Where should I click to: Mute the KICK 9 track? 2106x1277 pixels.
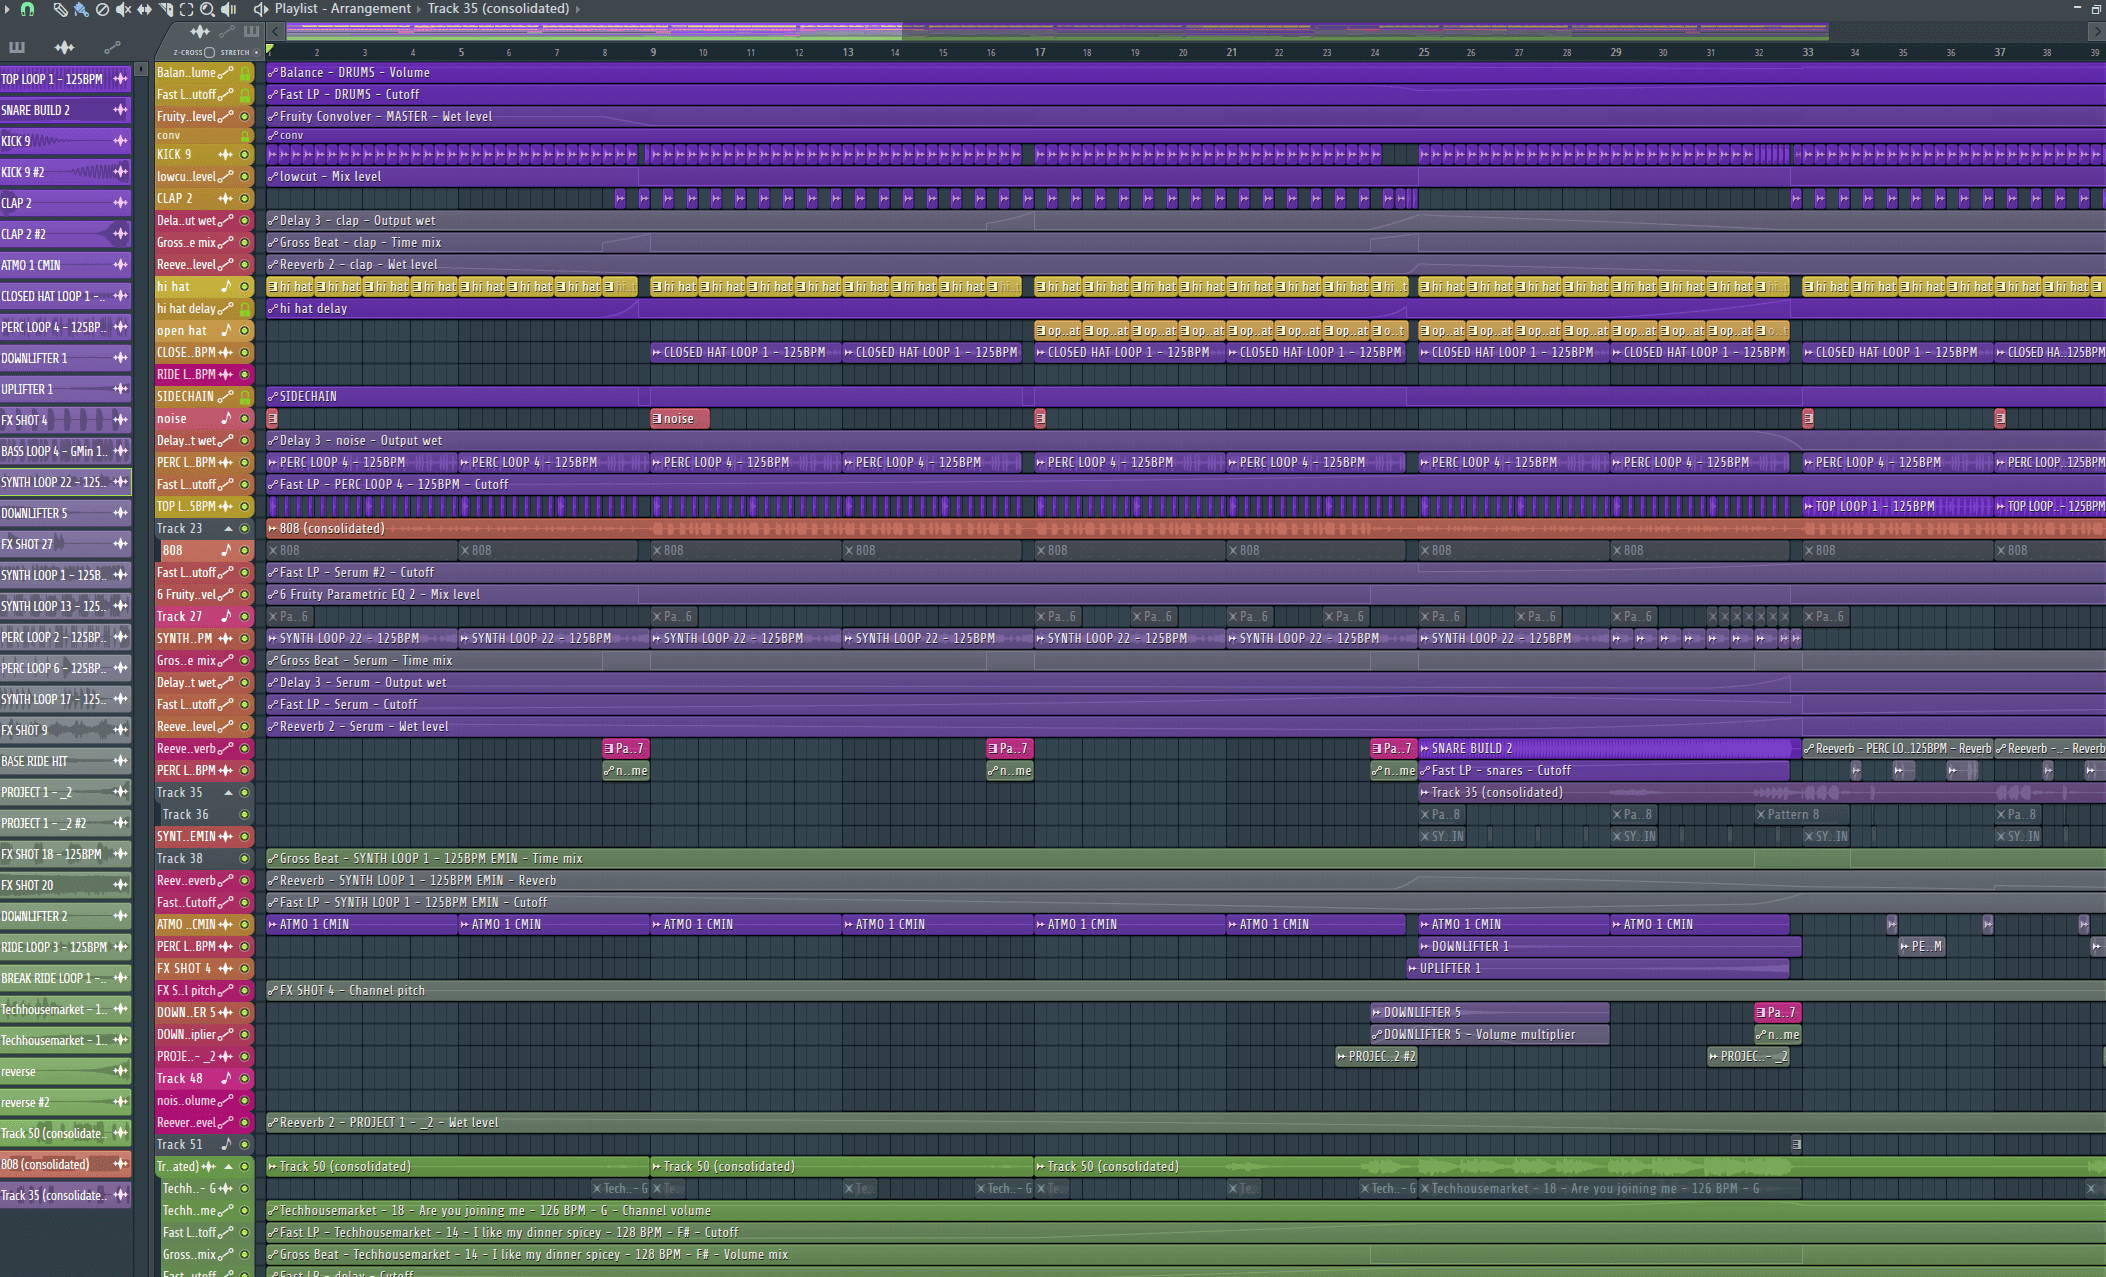(x=244, y=155)
